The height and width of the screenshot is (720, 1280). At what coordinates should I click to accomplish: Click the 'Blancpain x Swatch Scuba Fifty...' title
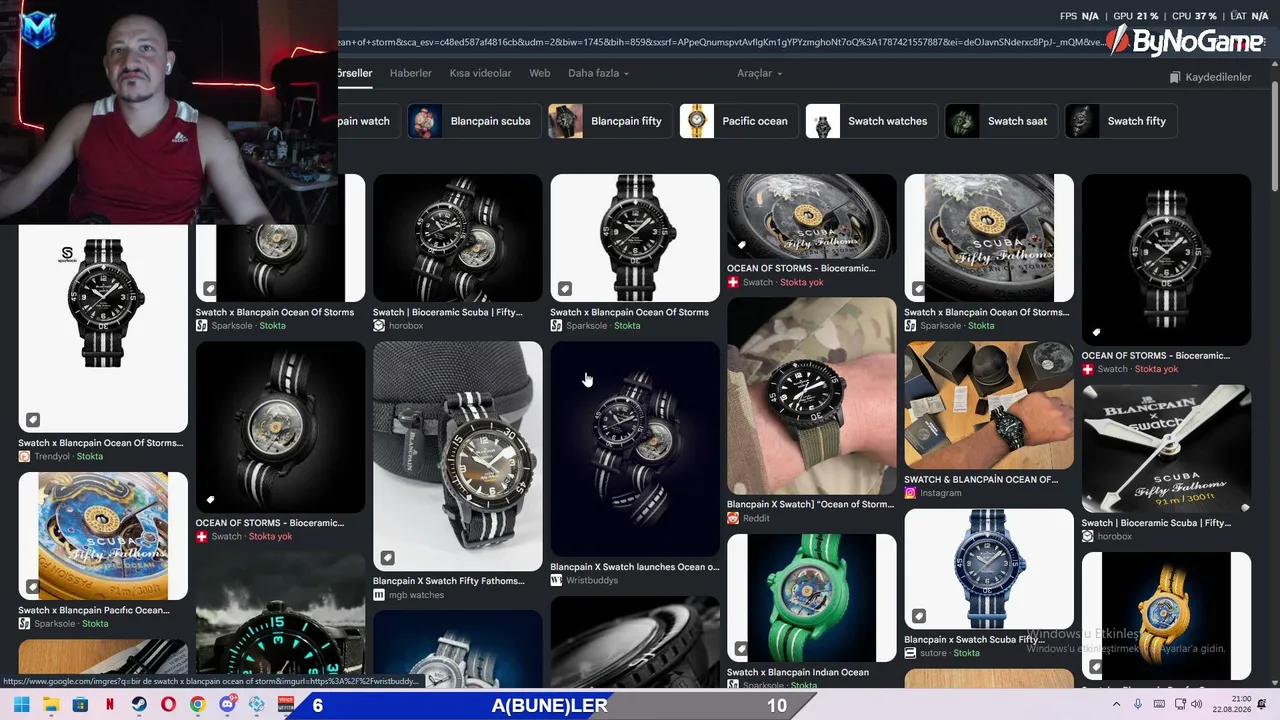[974, 639]
